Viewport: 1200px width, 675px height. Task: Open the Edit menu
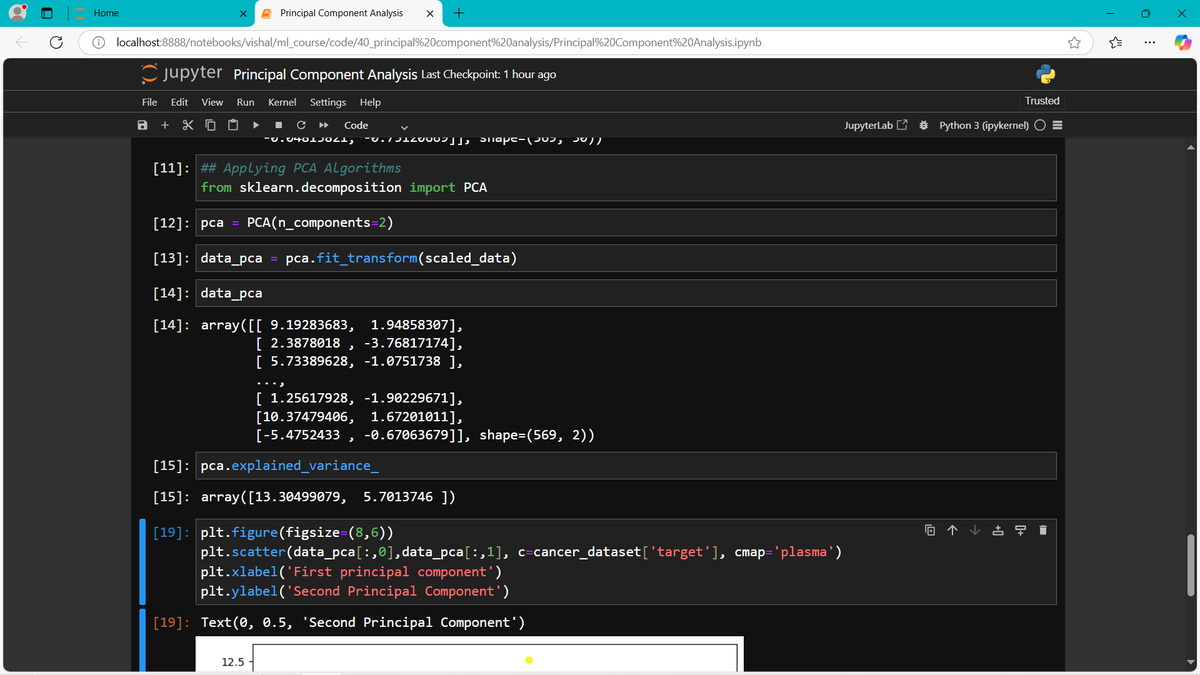(180, 102)
